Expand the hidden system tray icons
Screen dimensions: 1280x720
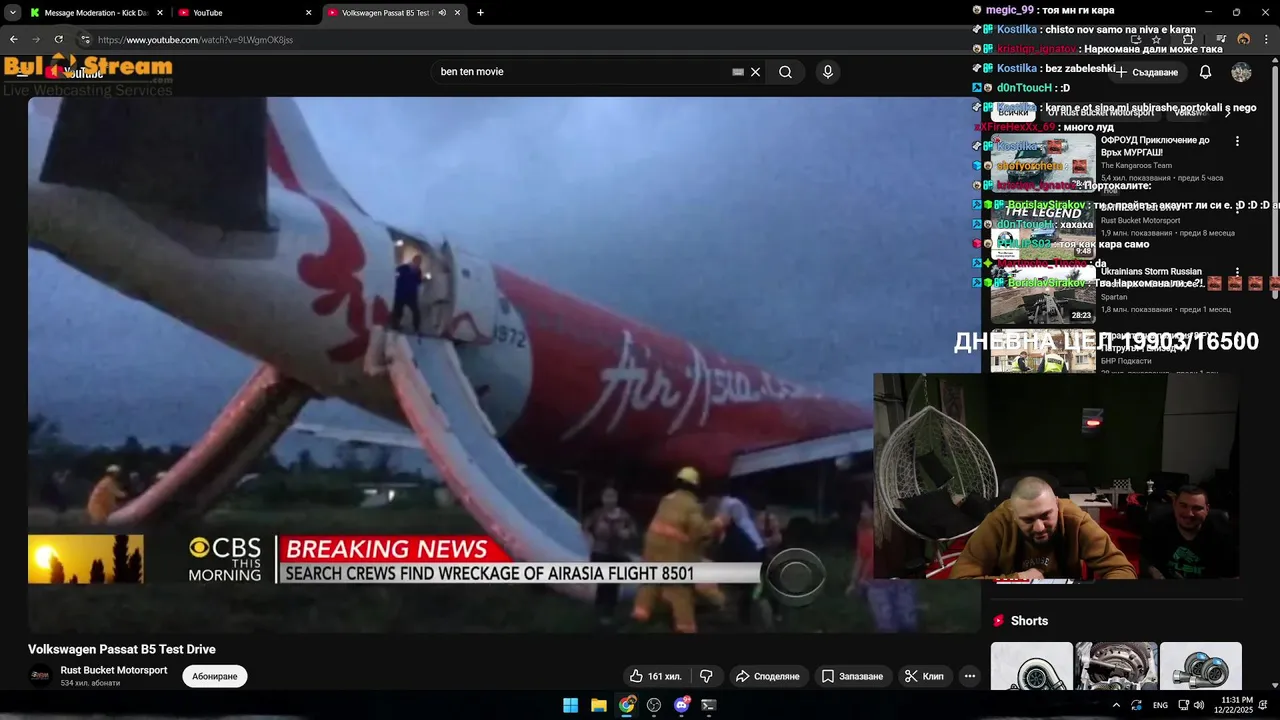(1116, 705)
